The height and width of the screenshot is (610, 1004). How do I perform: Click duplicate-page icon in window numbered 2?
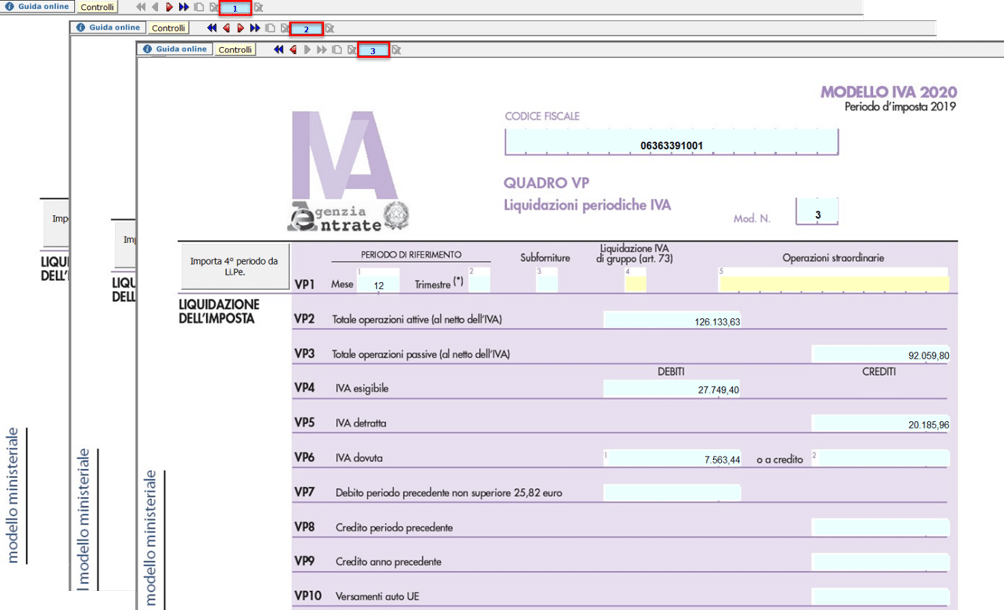(270, 28)
